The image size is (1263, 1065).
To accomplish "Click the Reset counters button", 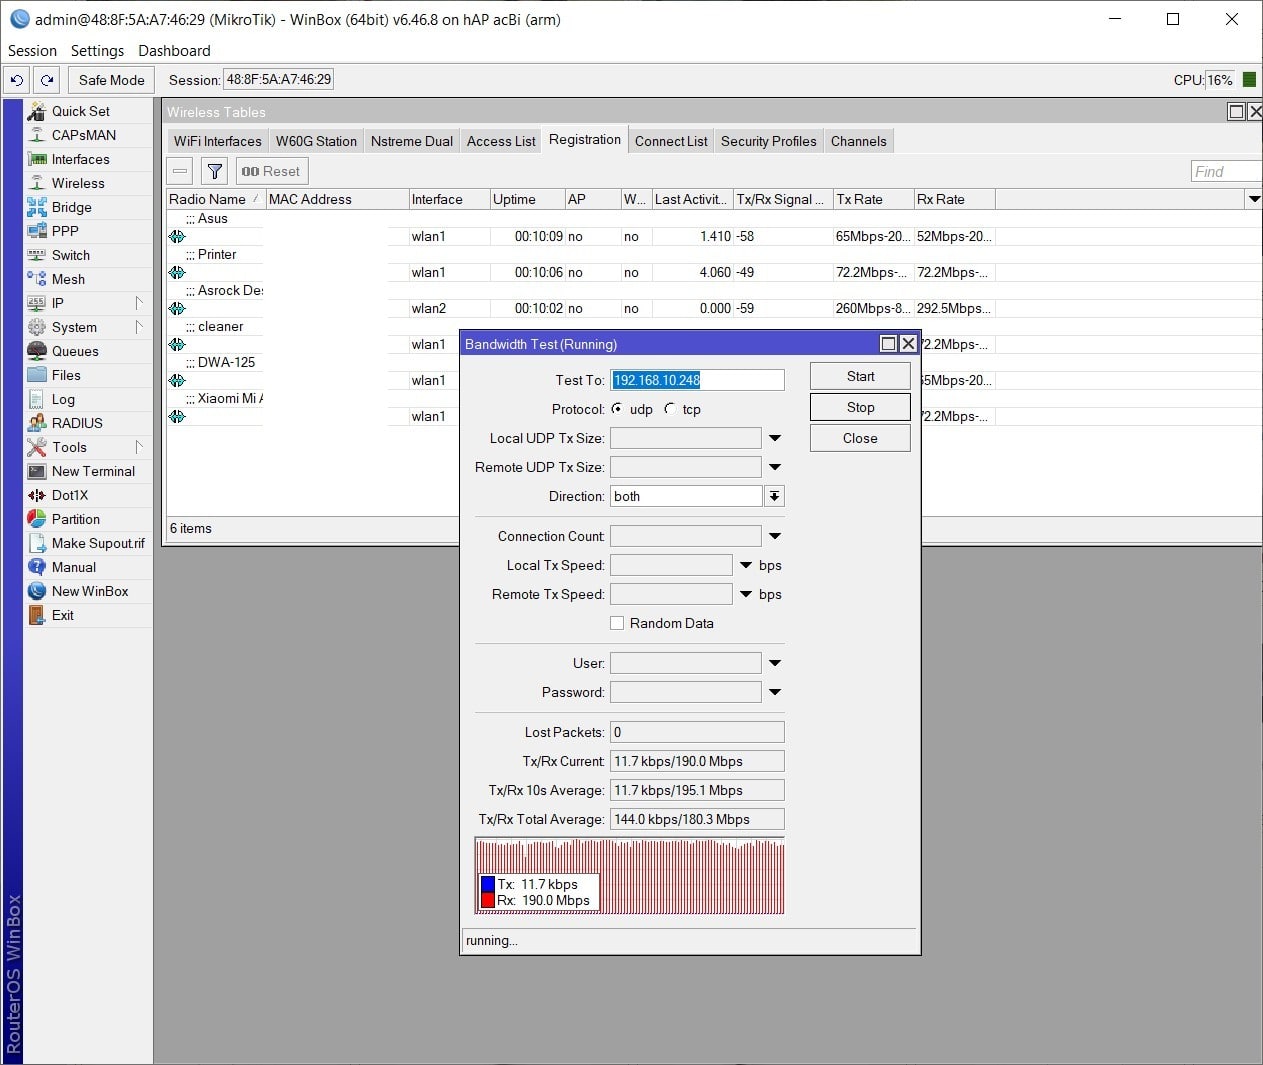I will tap(270, 171).
